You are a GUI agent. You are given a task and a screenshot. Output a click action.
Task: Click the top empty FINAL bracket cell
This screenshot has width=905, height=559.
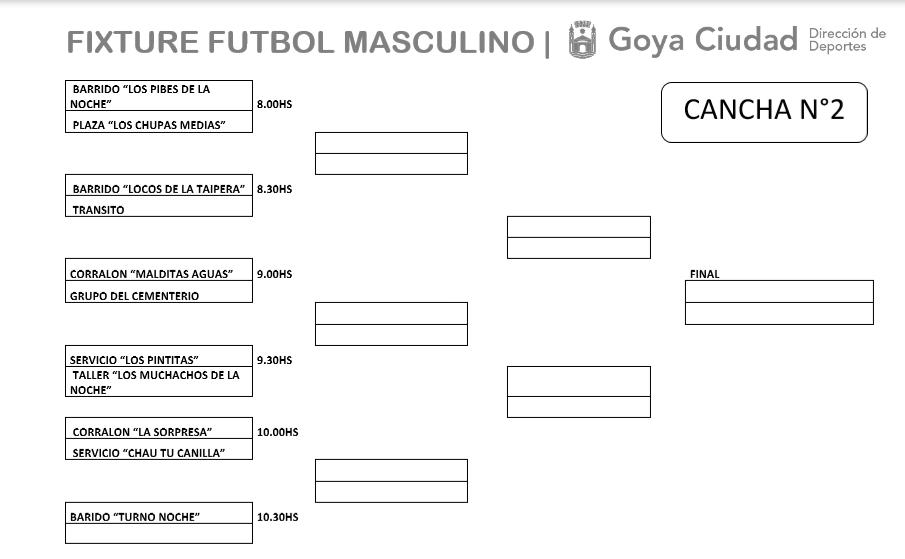pos(779,292)
